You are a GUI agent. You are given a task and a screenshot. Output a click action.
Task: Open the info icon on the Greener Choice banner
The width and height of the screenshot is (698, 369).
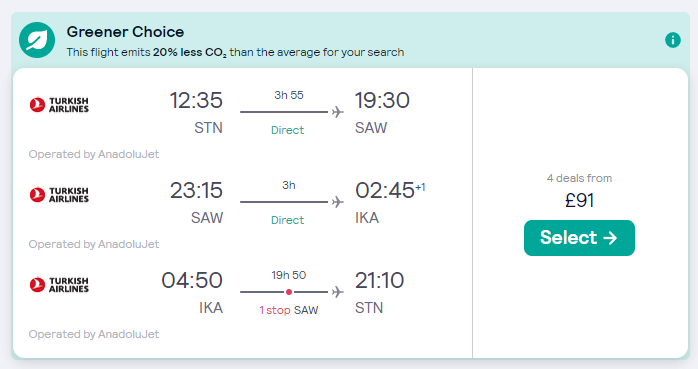(x=673, y=40)
